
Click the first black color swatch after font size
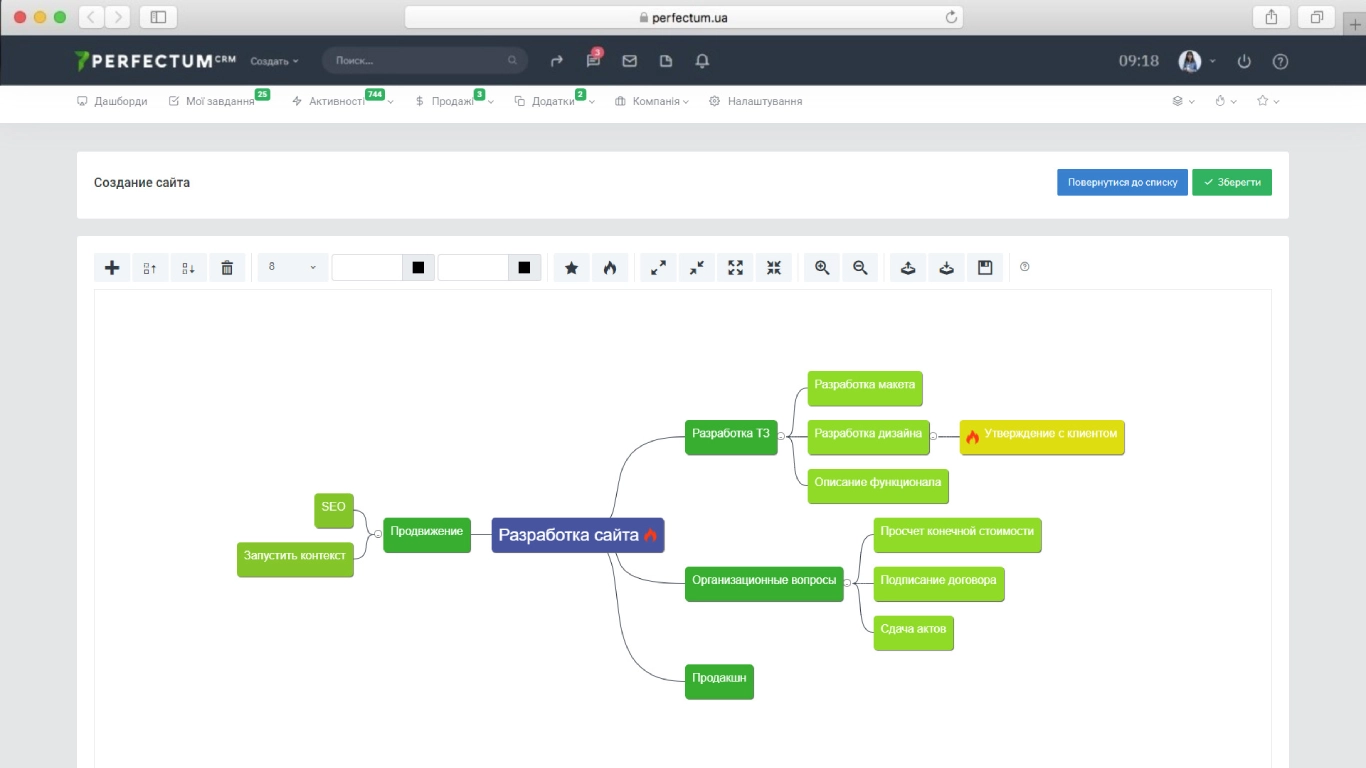point(418,267)
